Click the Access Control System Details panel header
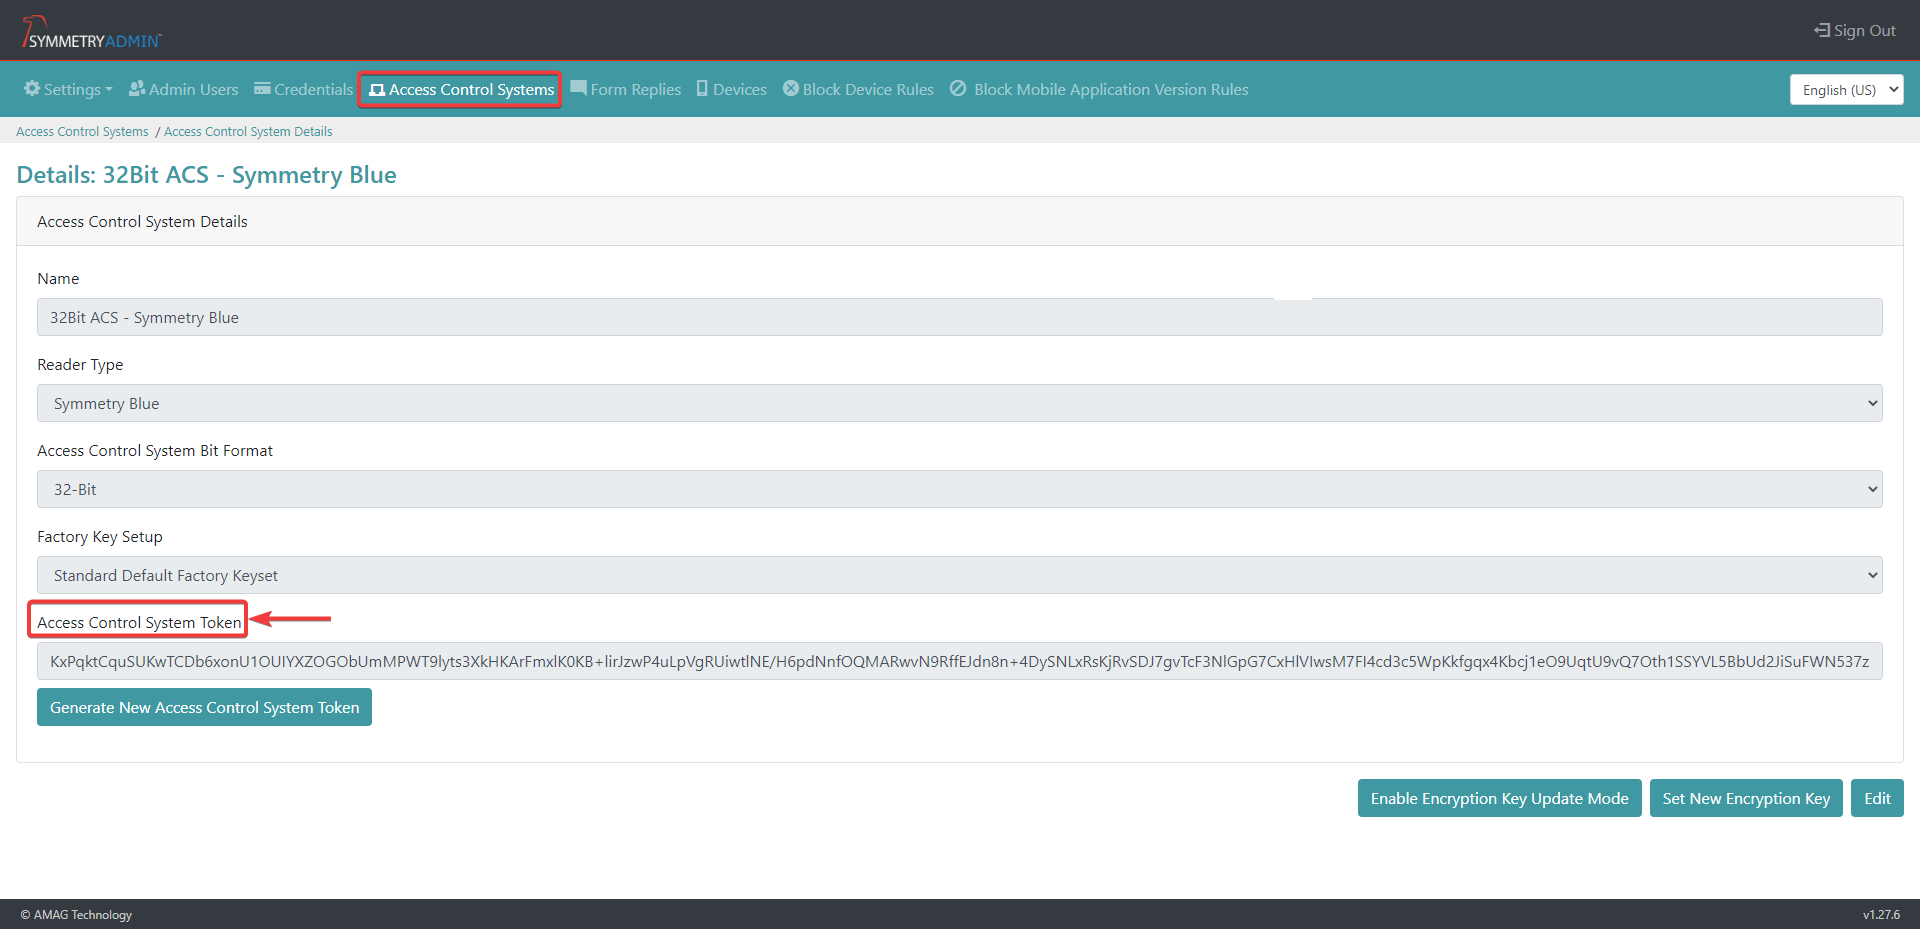 click(x=960, y=221)
